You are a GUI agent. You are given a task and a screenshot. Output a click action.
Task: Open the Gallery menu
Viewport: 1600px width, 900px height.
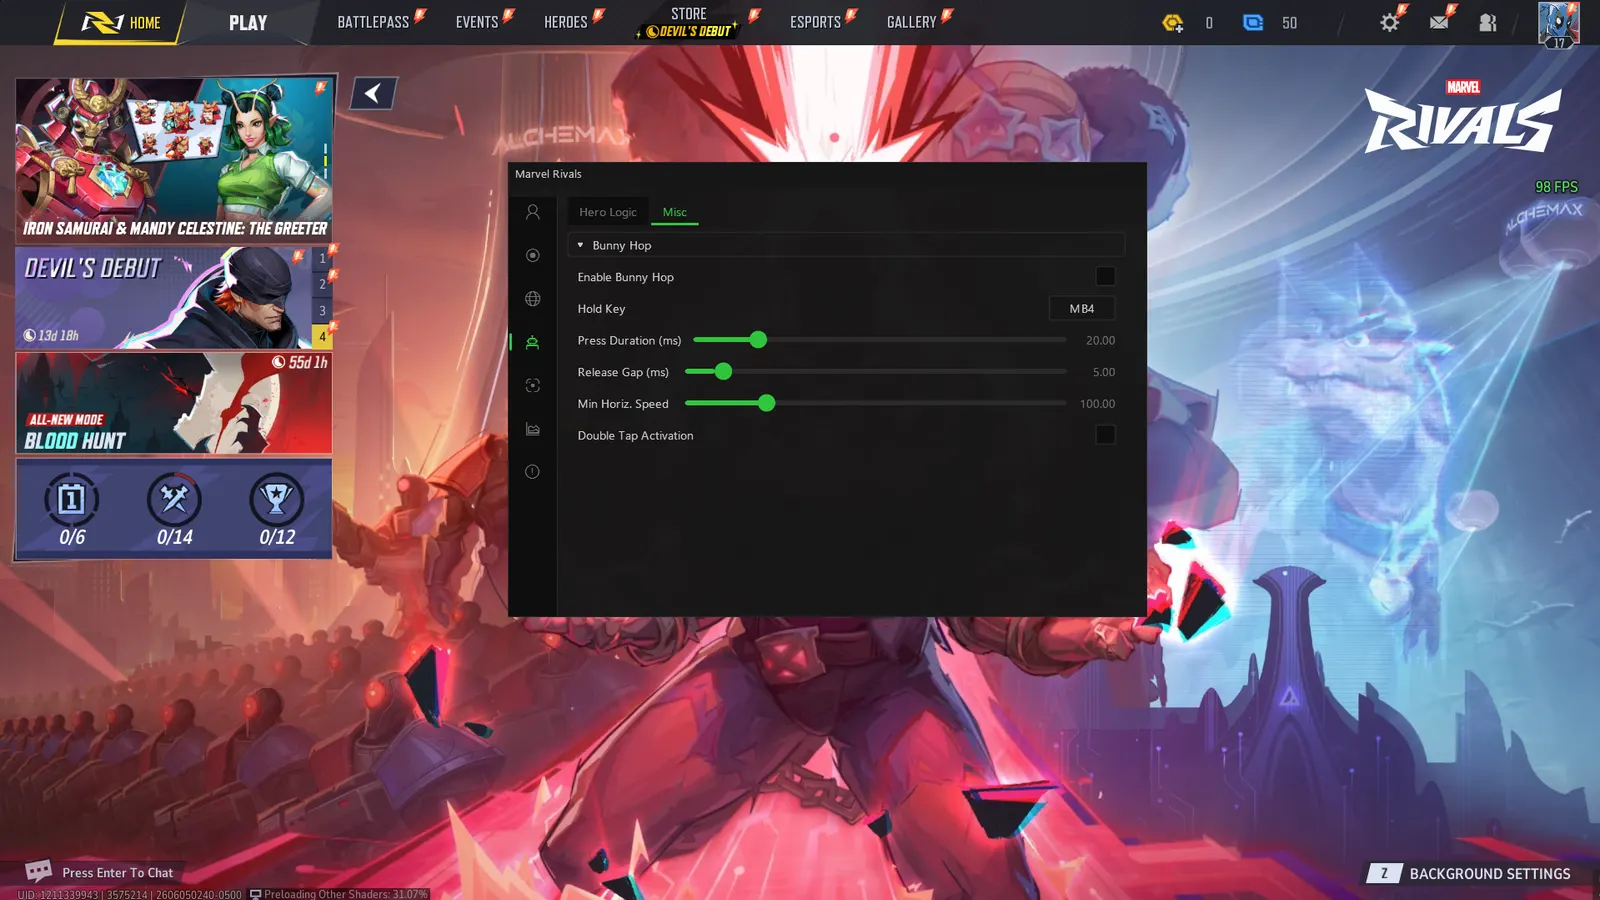[912, 22]
